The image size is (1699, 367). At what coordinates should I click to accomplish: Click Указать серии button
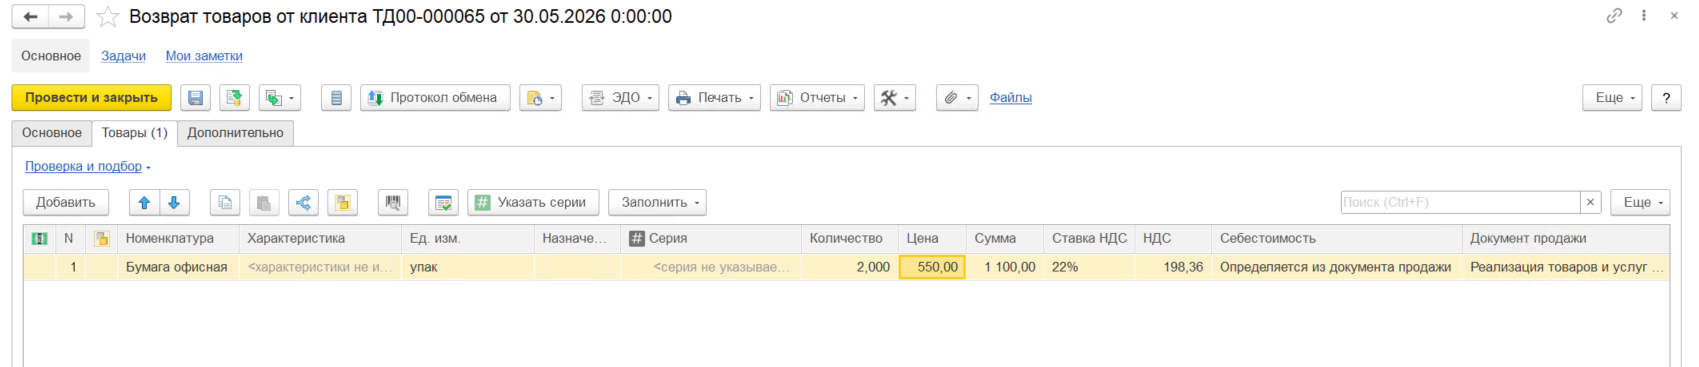click(533, 202)
